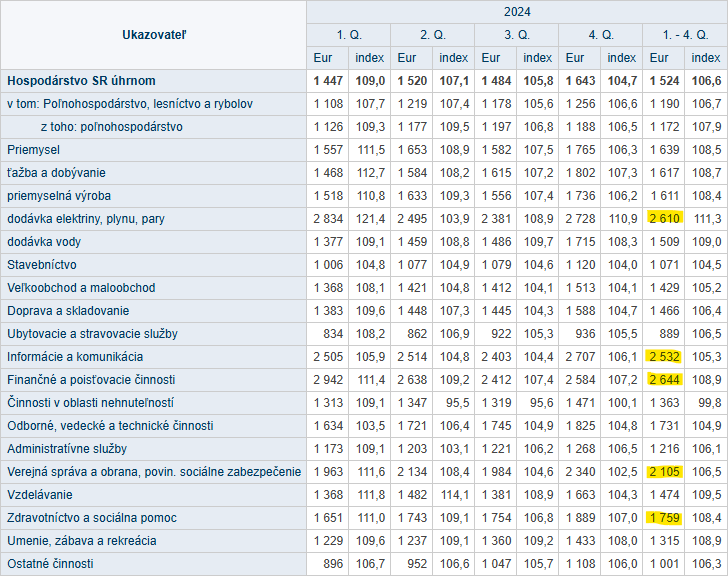Click the 121,4 index value for dodávka elektriny

tap(369, 219)
